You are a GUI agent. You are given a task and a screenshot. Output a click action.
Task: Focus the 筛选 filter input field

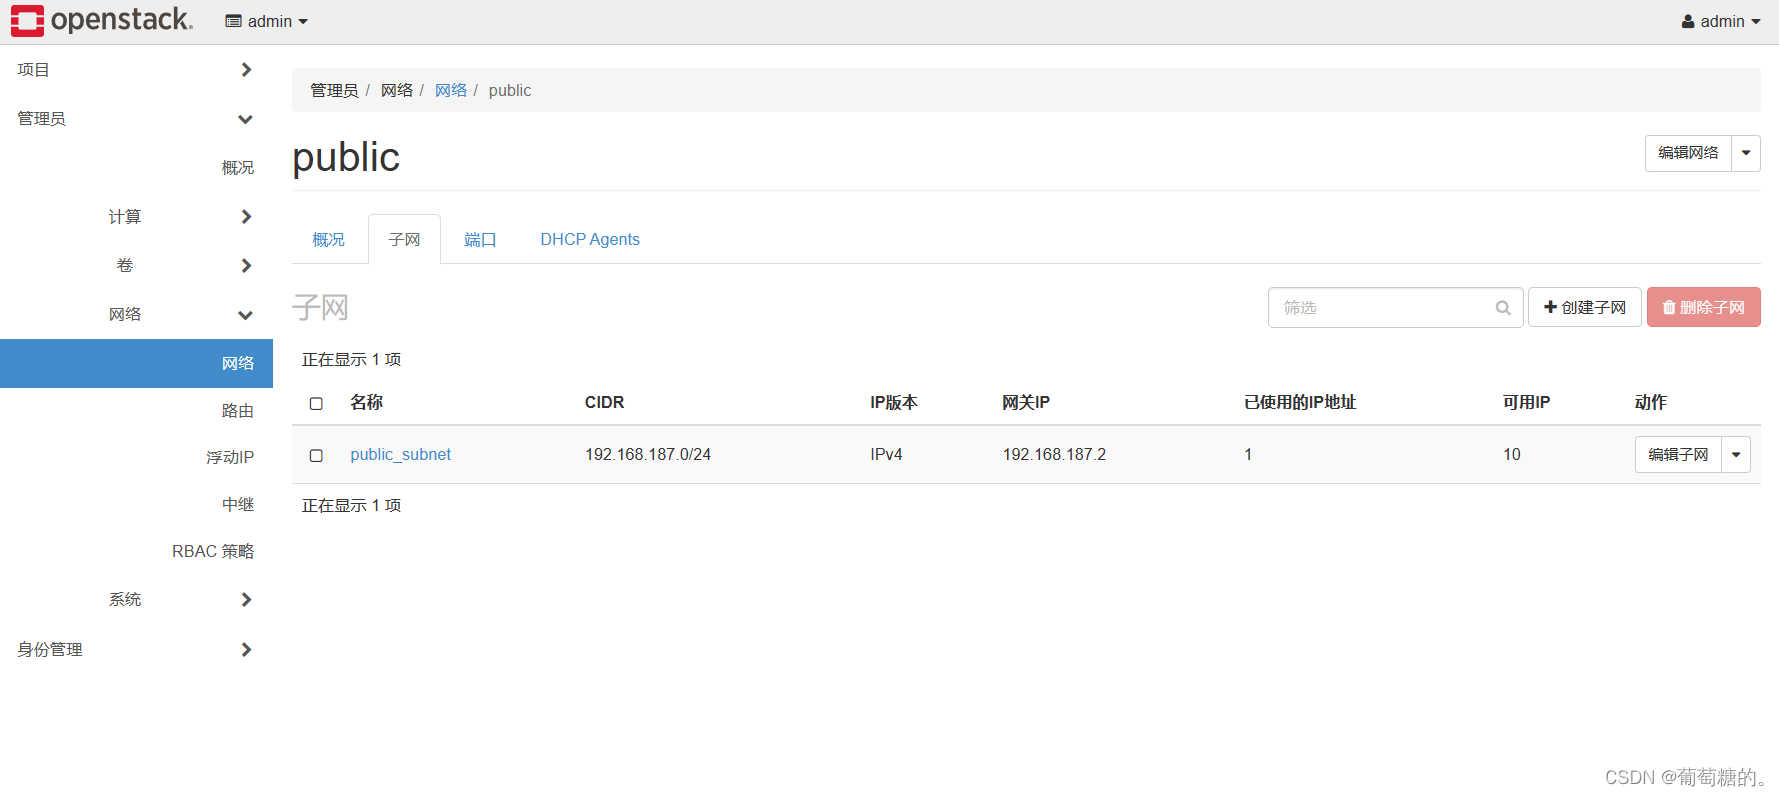1396,307
